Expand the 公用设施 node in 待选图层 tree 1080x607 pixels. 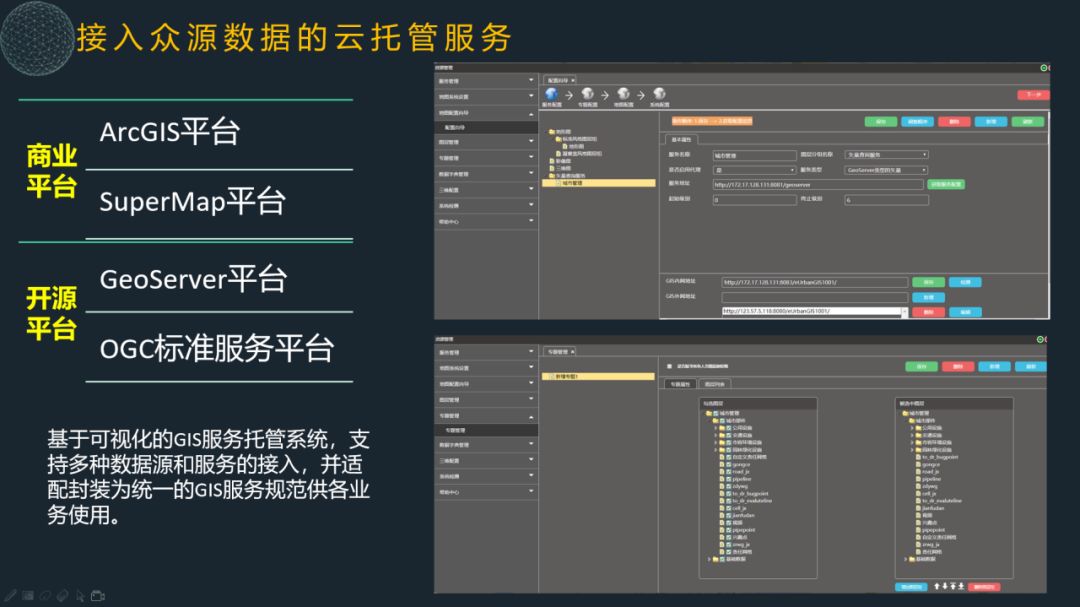(x=716, y=428)
